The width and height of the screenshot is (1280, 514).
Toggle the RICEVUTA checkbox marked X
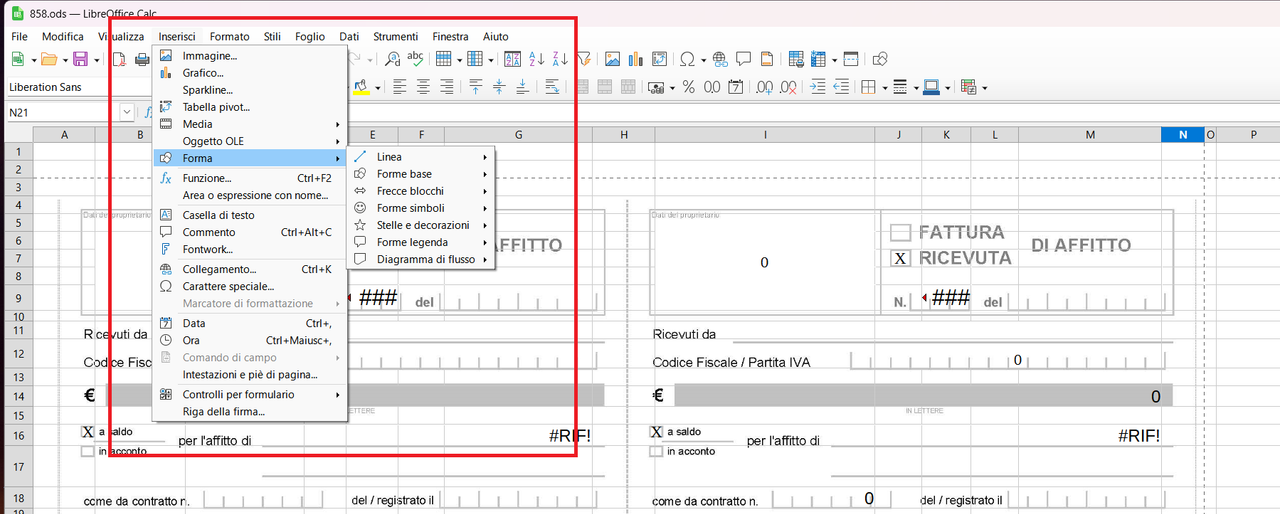coord(900,258)
